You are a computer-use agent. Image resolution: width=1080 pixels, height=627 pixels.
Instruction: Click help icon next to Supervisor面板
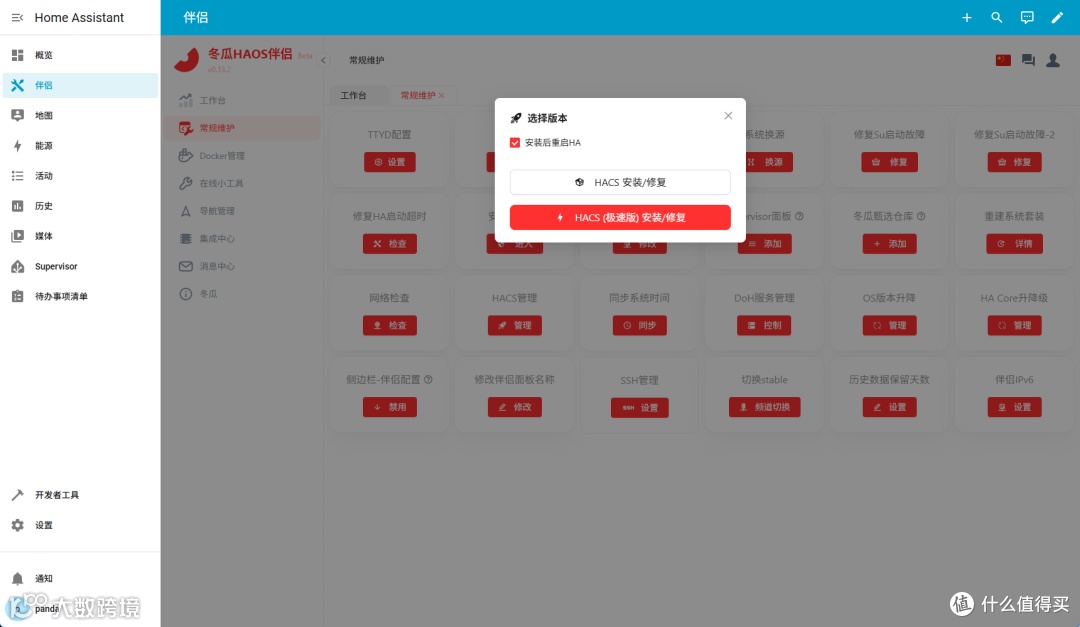pos(799,216)
